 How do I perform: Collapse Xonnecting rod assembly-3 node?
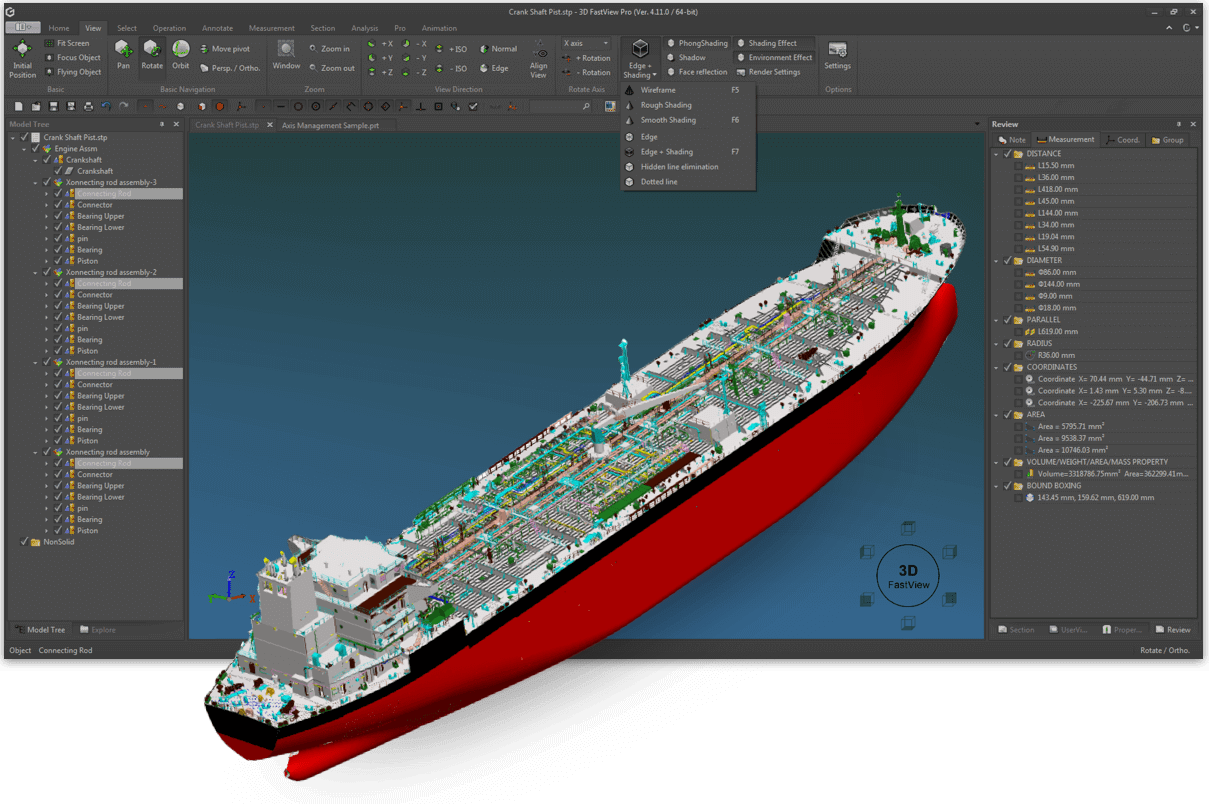point(35,182)
